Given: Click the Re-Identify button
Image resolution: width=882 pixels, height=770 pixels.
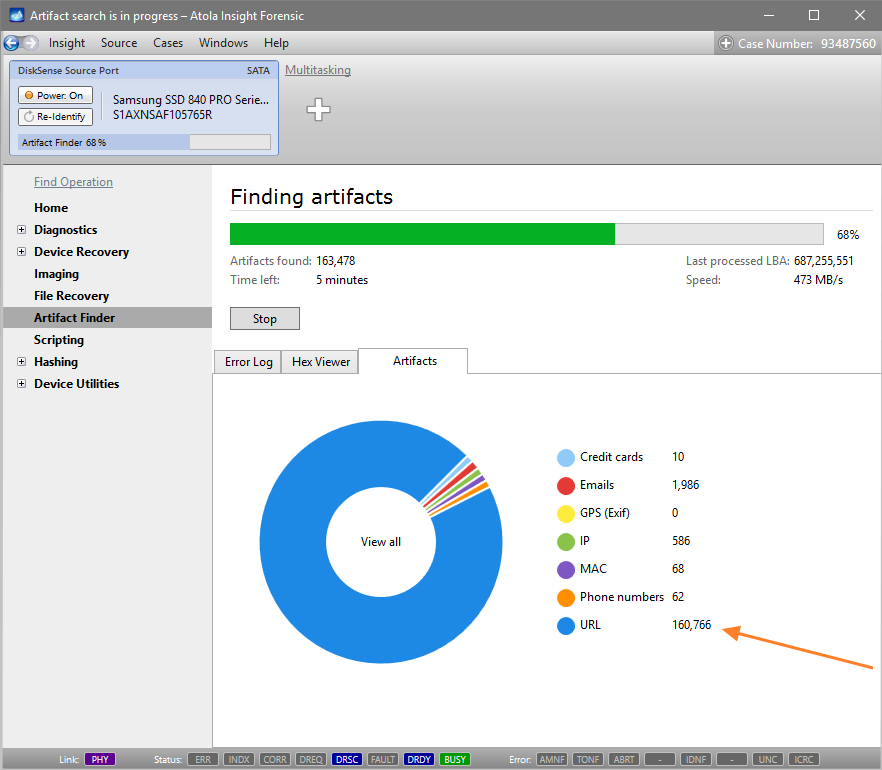Looking at the screenshot, I should point(55,117).
